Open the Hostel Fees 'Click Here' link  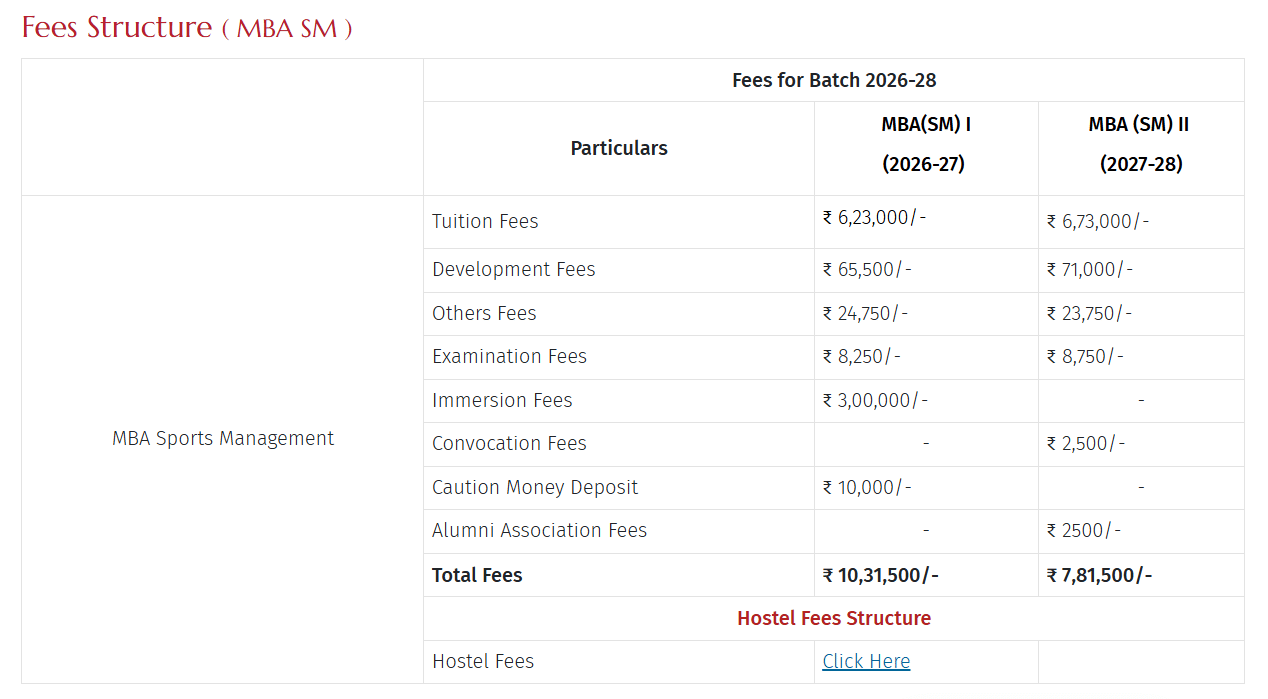point(866,662)
